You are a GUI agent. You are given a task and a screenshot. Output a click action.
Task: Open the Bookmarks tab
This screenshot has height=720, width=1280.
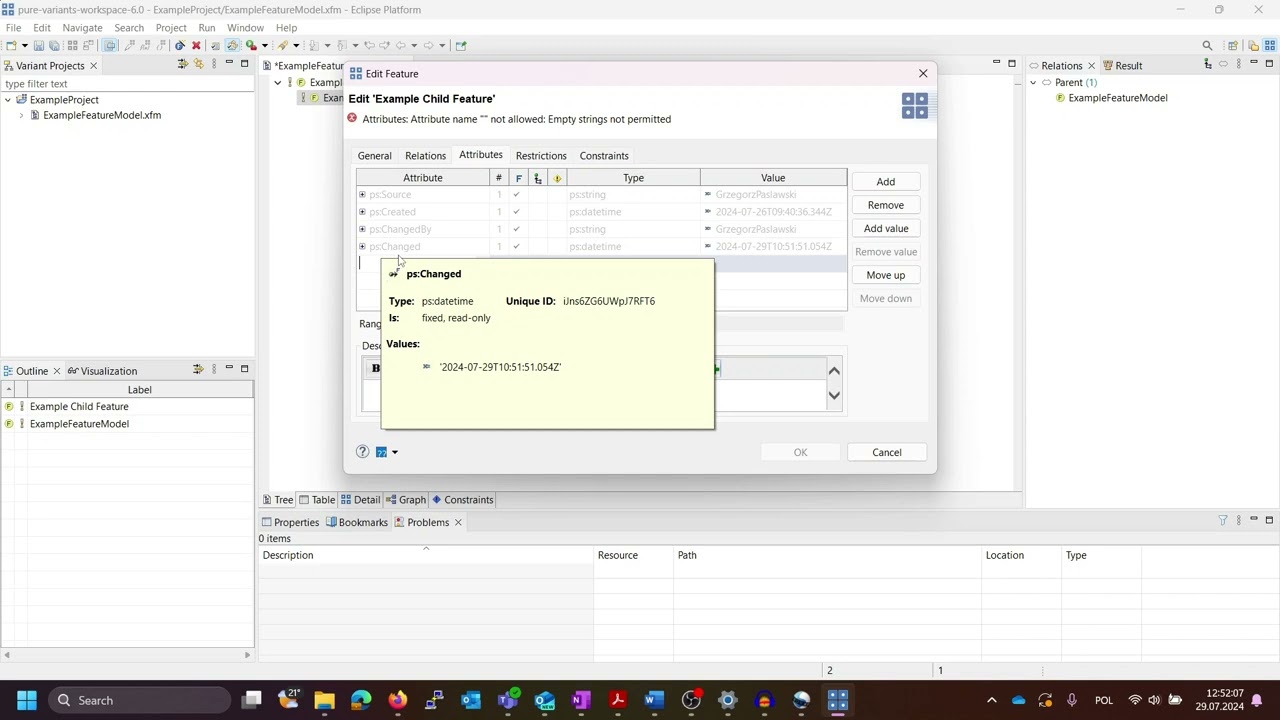(x=356, y=522)
